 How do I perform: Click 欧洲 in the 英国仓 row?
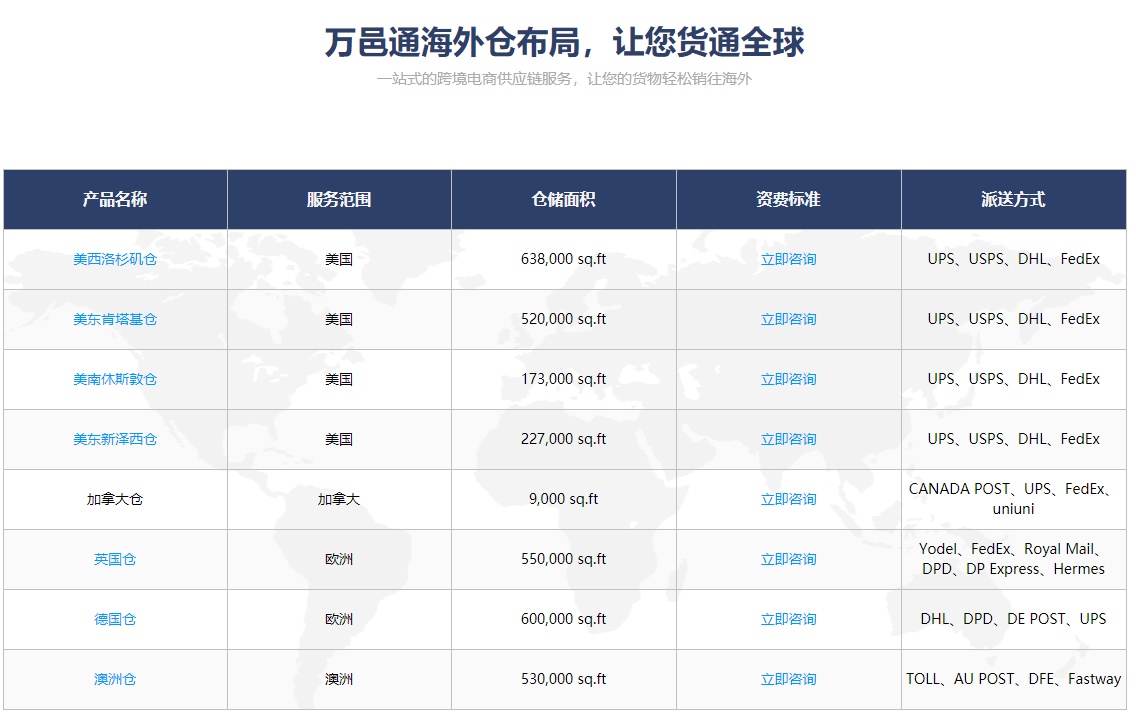tap(339, 559)
